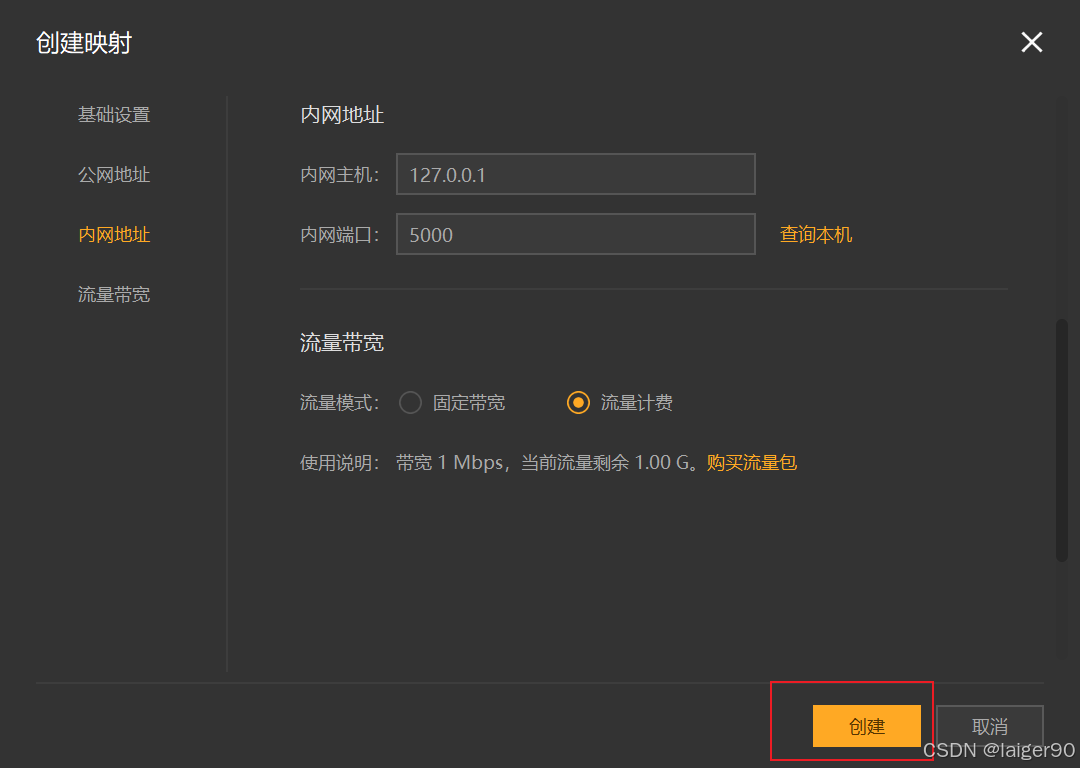Image resolution: width=1080 pixels, height=768 pixels.
Task: Cancel the dialog with the 取消 button
Action: pyautogui.click(x=989, y=726)
